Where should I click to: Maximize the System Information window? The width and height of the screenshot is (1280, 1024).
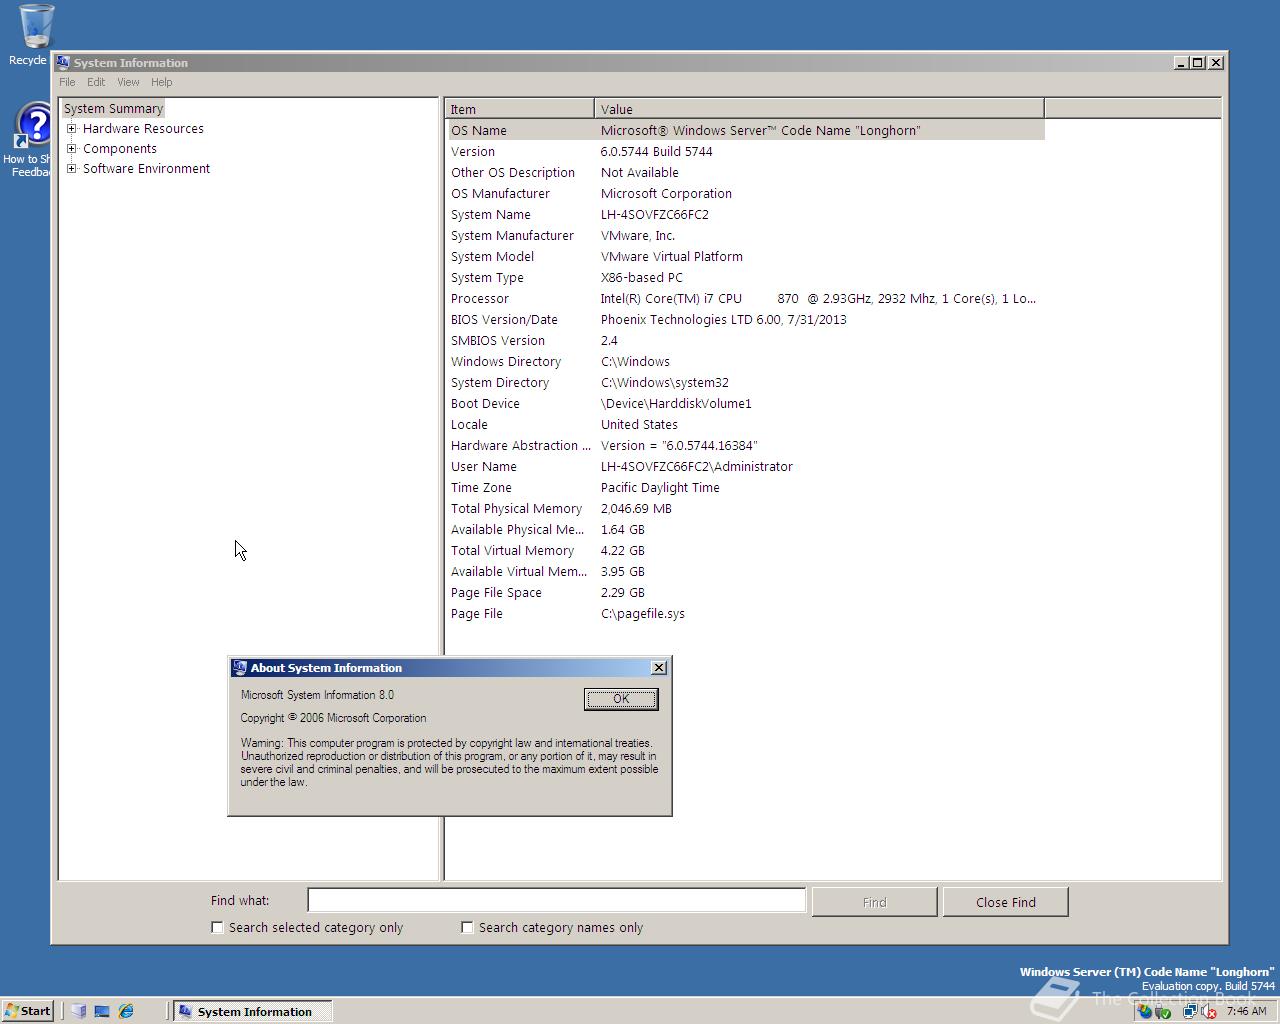(1198, 62)
